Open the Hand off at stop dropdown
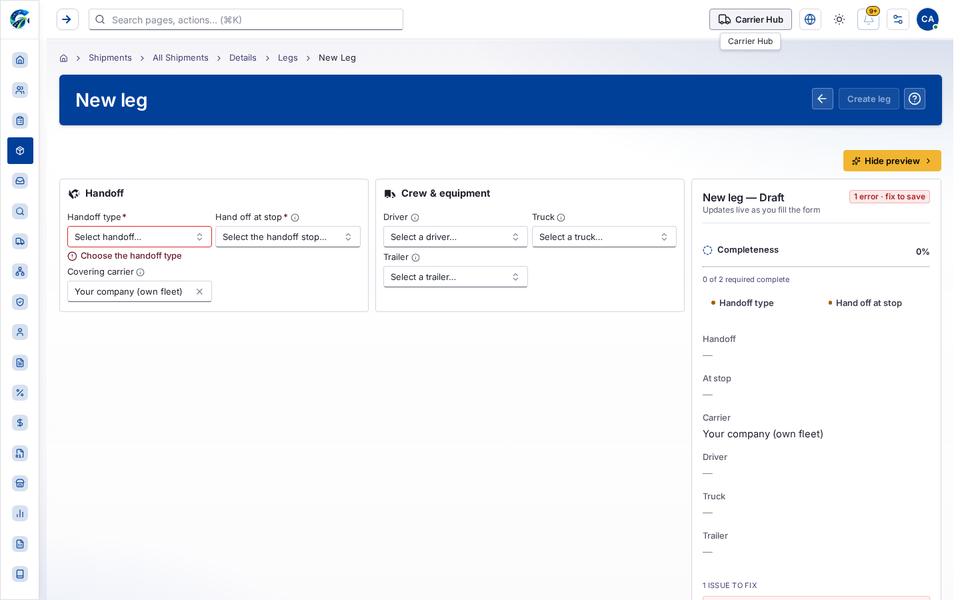The height and width of the screenshot is (600, 960). 288,237
